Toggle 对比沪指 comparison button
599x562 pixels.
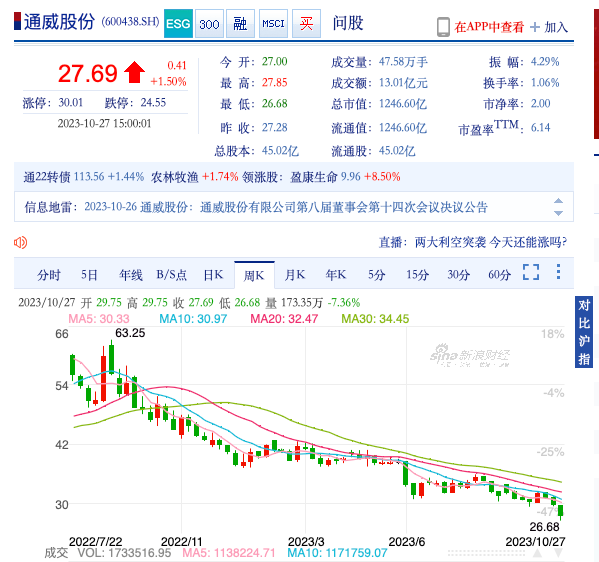tap(584, 332)
